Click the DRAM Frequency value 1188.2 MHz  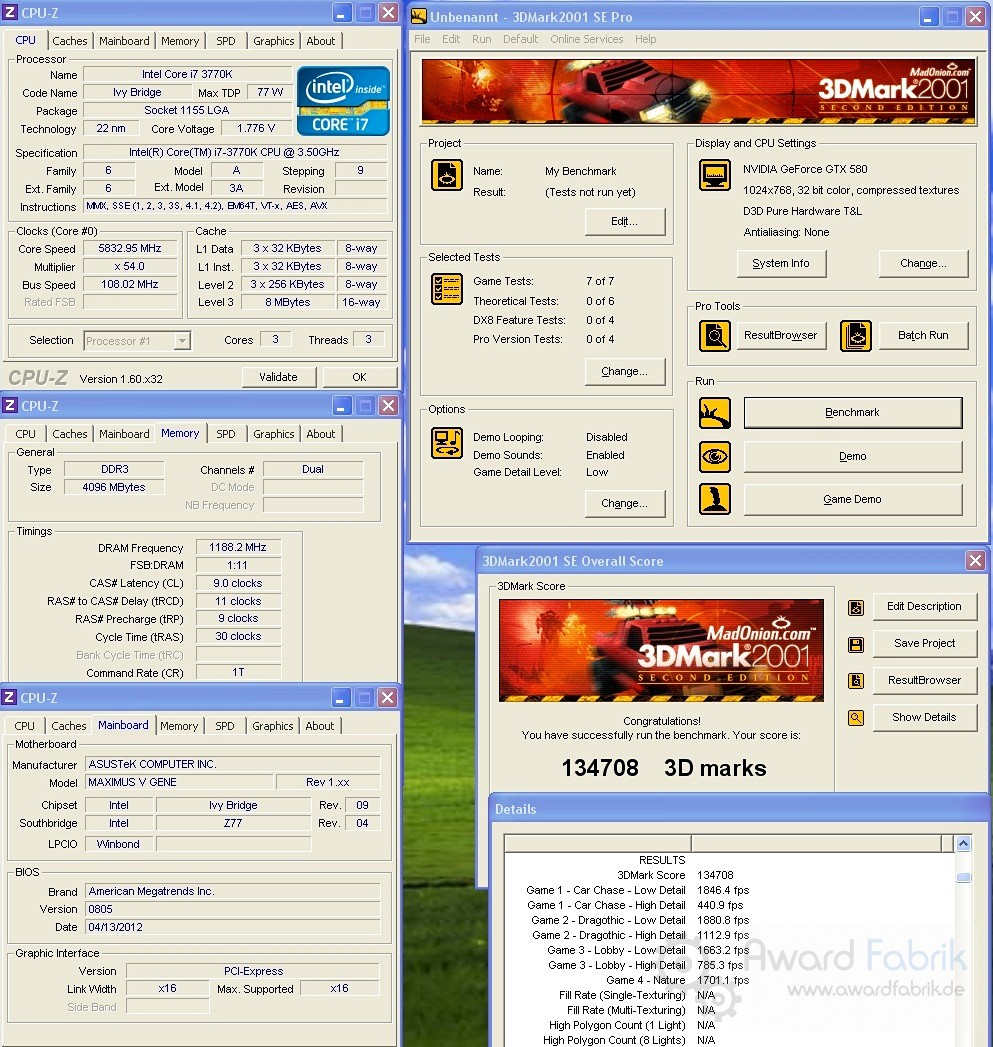[238, 548]
